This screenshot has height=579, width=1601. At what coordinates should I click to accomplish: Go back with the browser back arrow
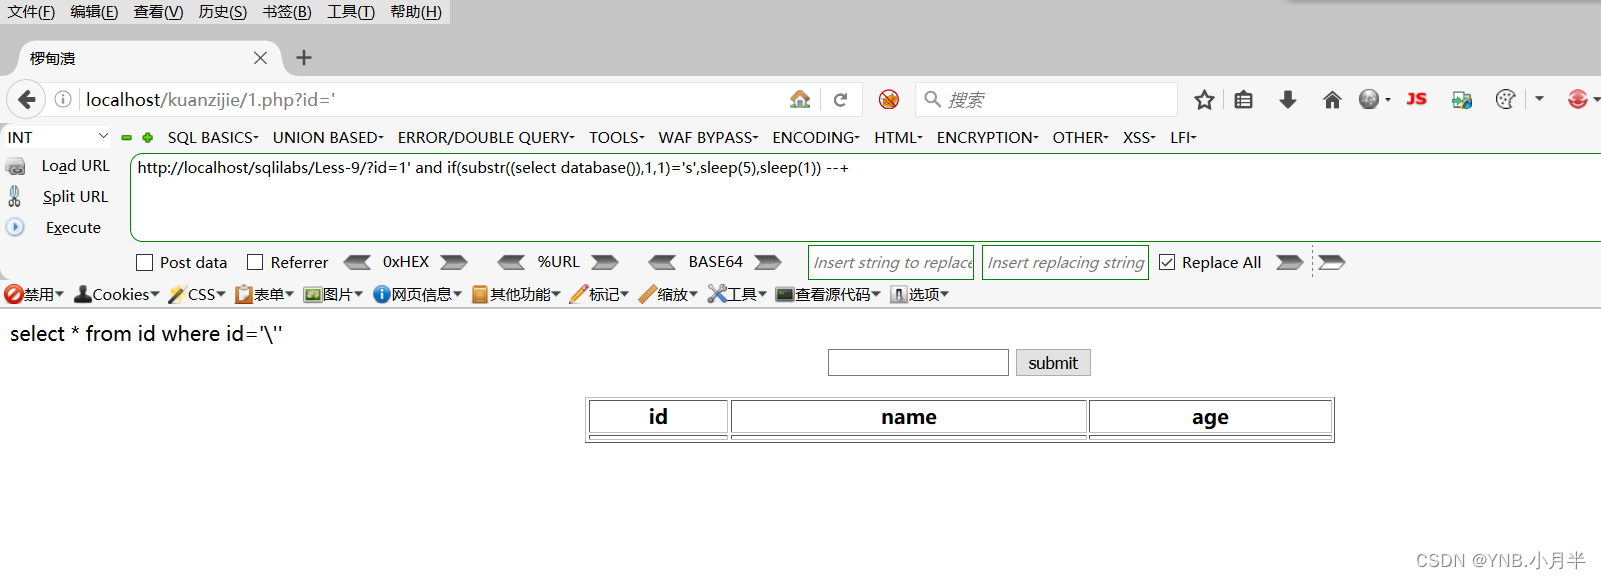[27, 99]
